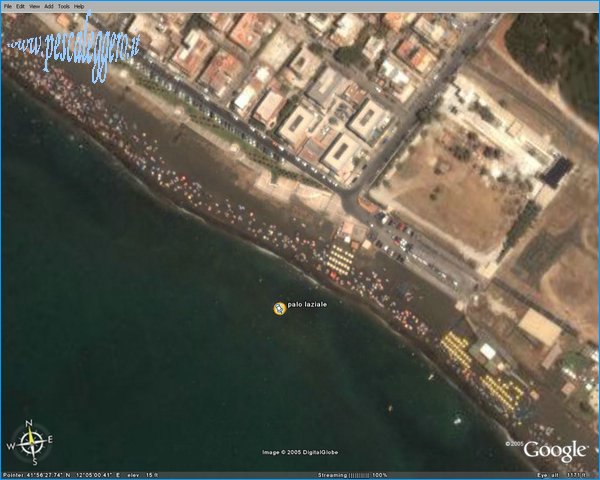The width and height of the screenshot is (600, 480).
Task: Open the Help menu
Action: pyautogui.click(x=79, y=6)
